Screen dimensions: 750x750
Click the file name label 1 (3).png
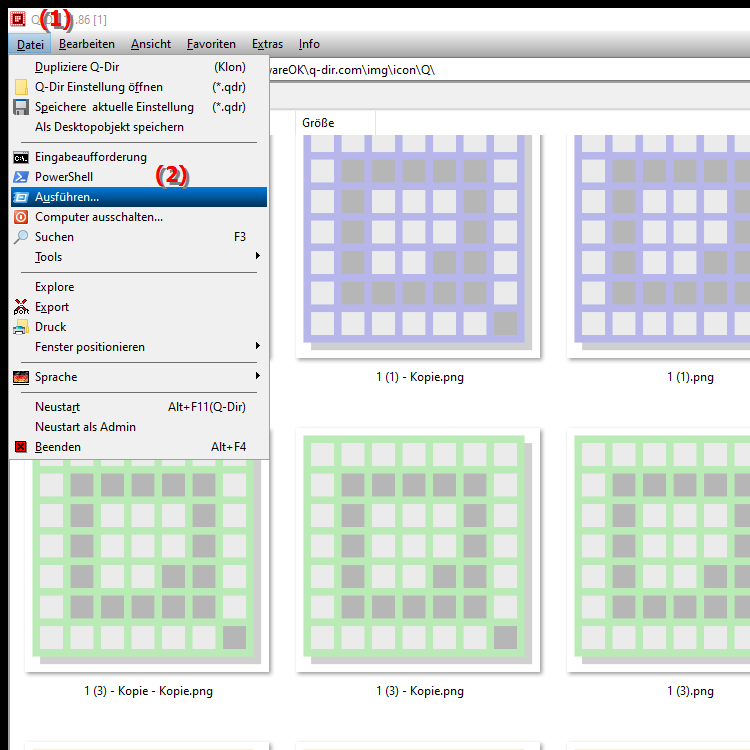pos(690,692)
